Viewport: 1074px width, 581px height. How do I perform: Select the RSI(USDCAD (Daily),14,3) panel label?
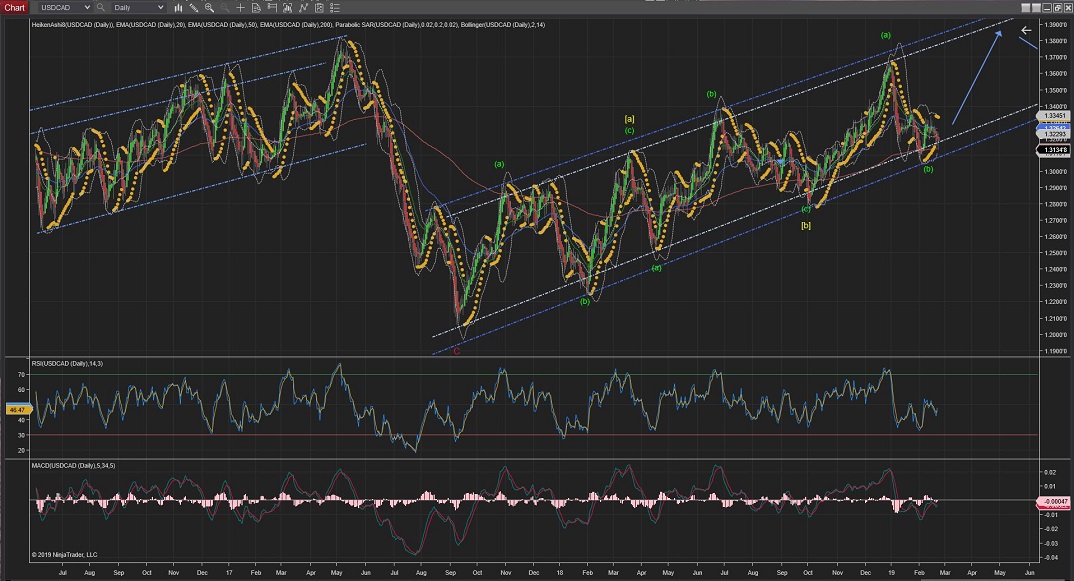click(67, 363)
